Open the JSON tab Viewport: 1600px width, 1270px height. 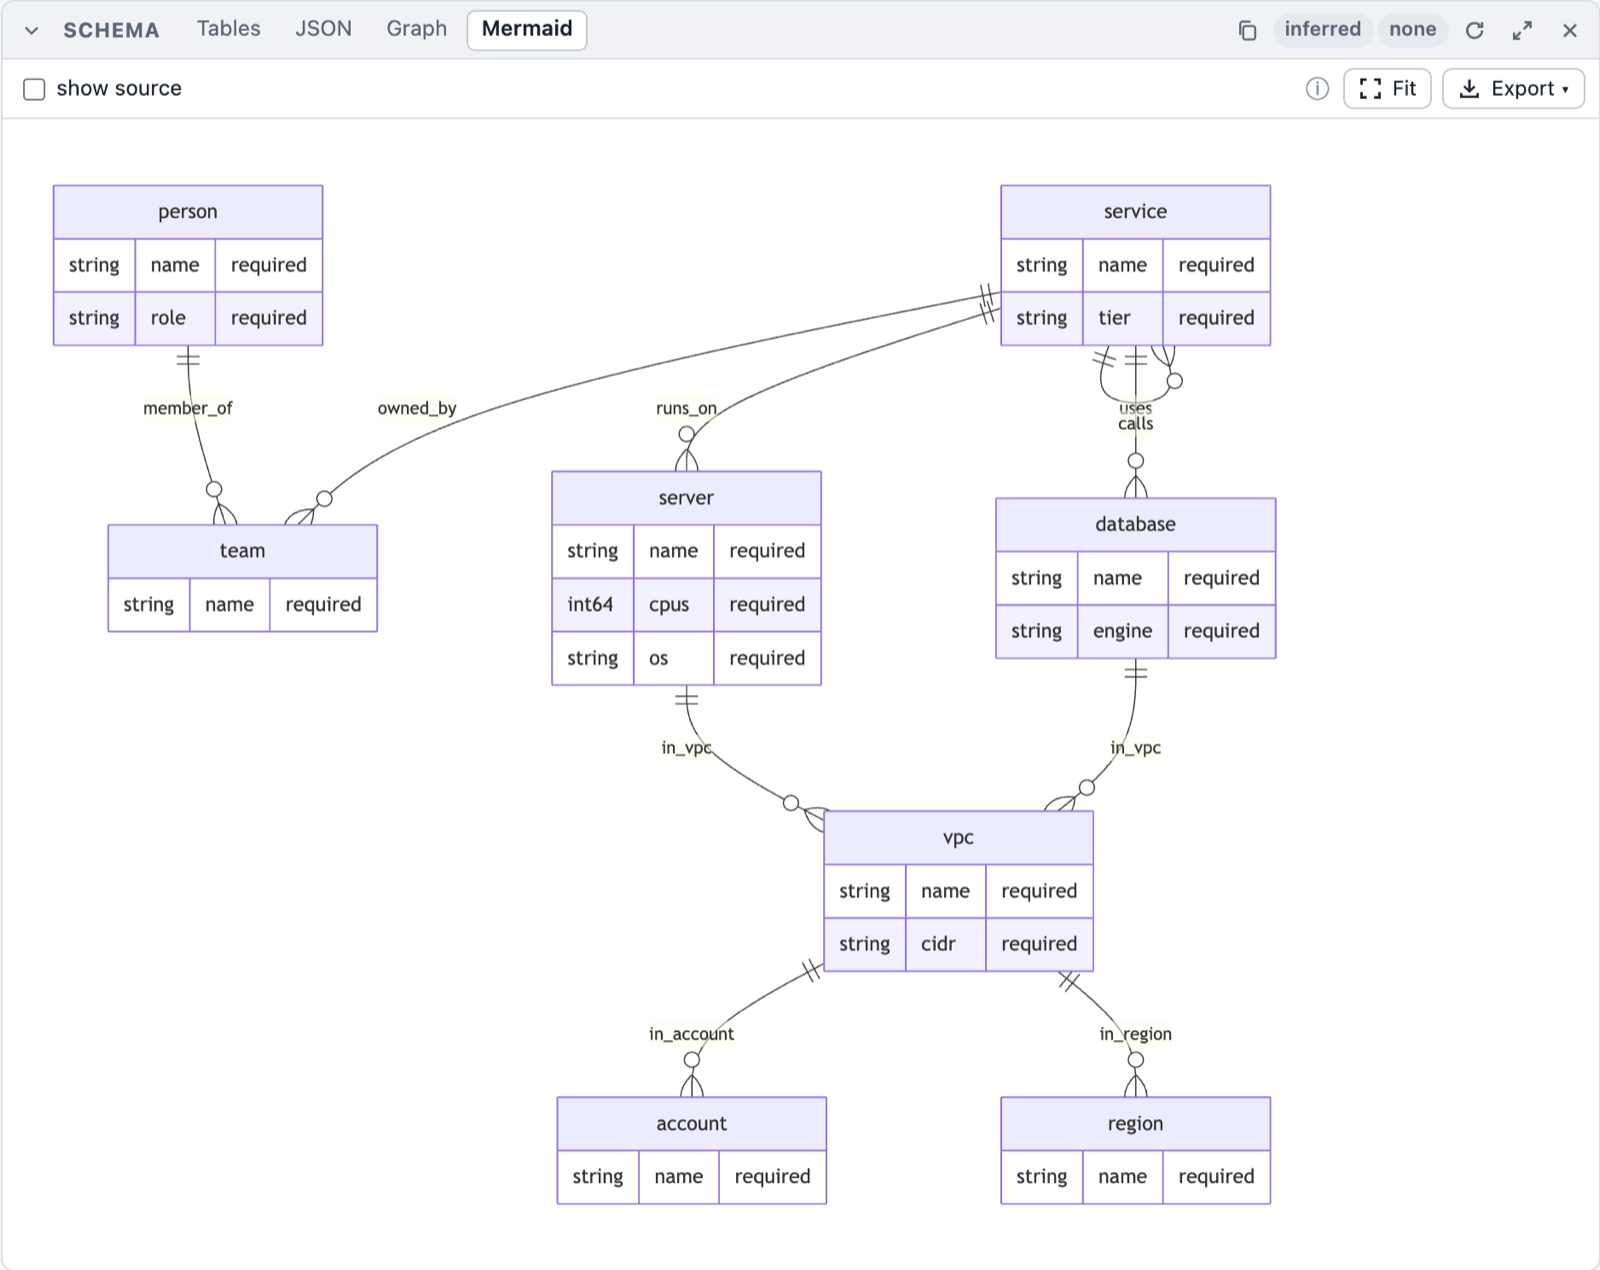click(323, 29)
